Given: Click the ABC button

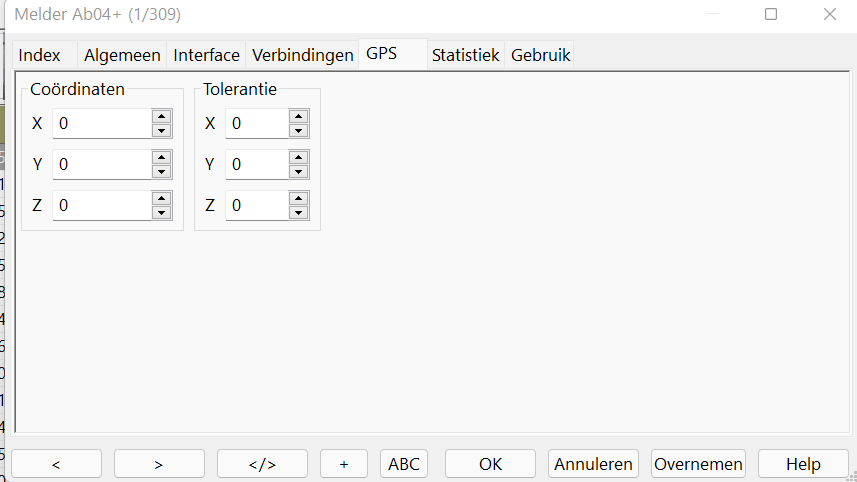Looking at the screenshot, I should point(404,464).
